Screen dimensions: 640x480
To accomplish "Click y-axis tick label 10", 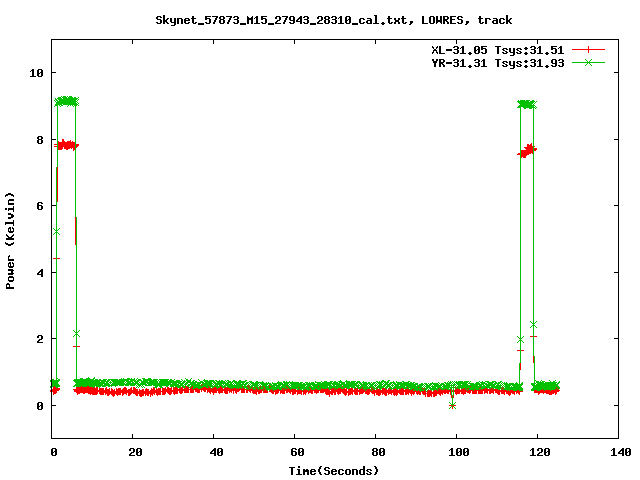I will coord(36,73).
